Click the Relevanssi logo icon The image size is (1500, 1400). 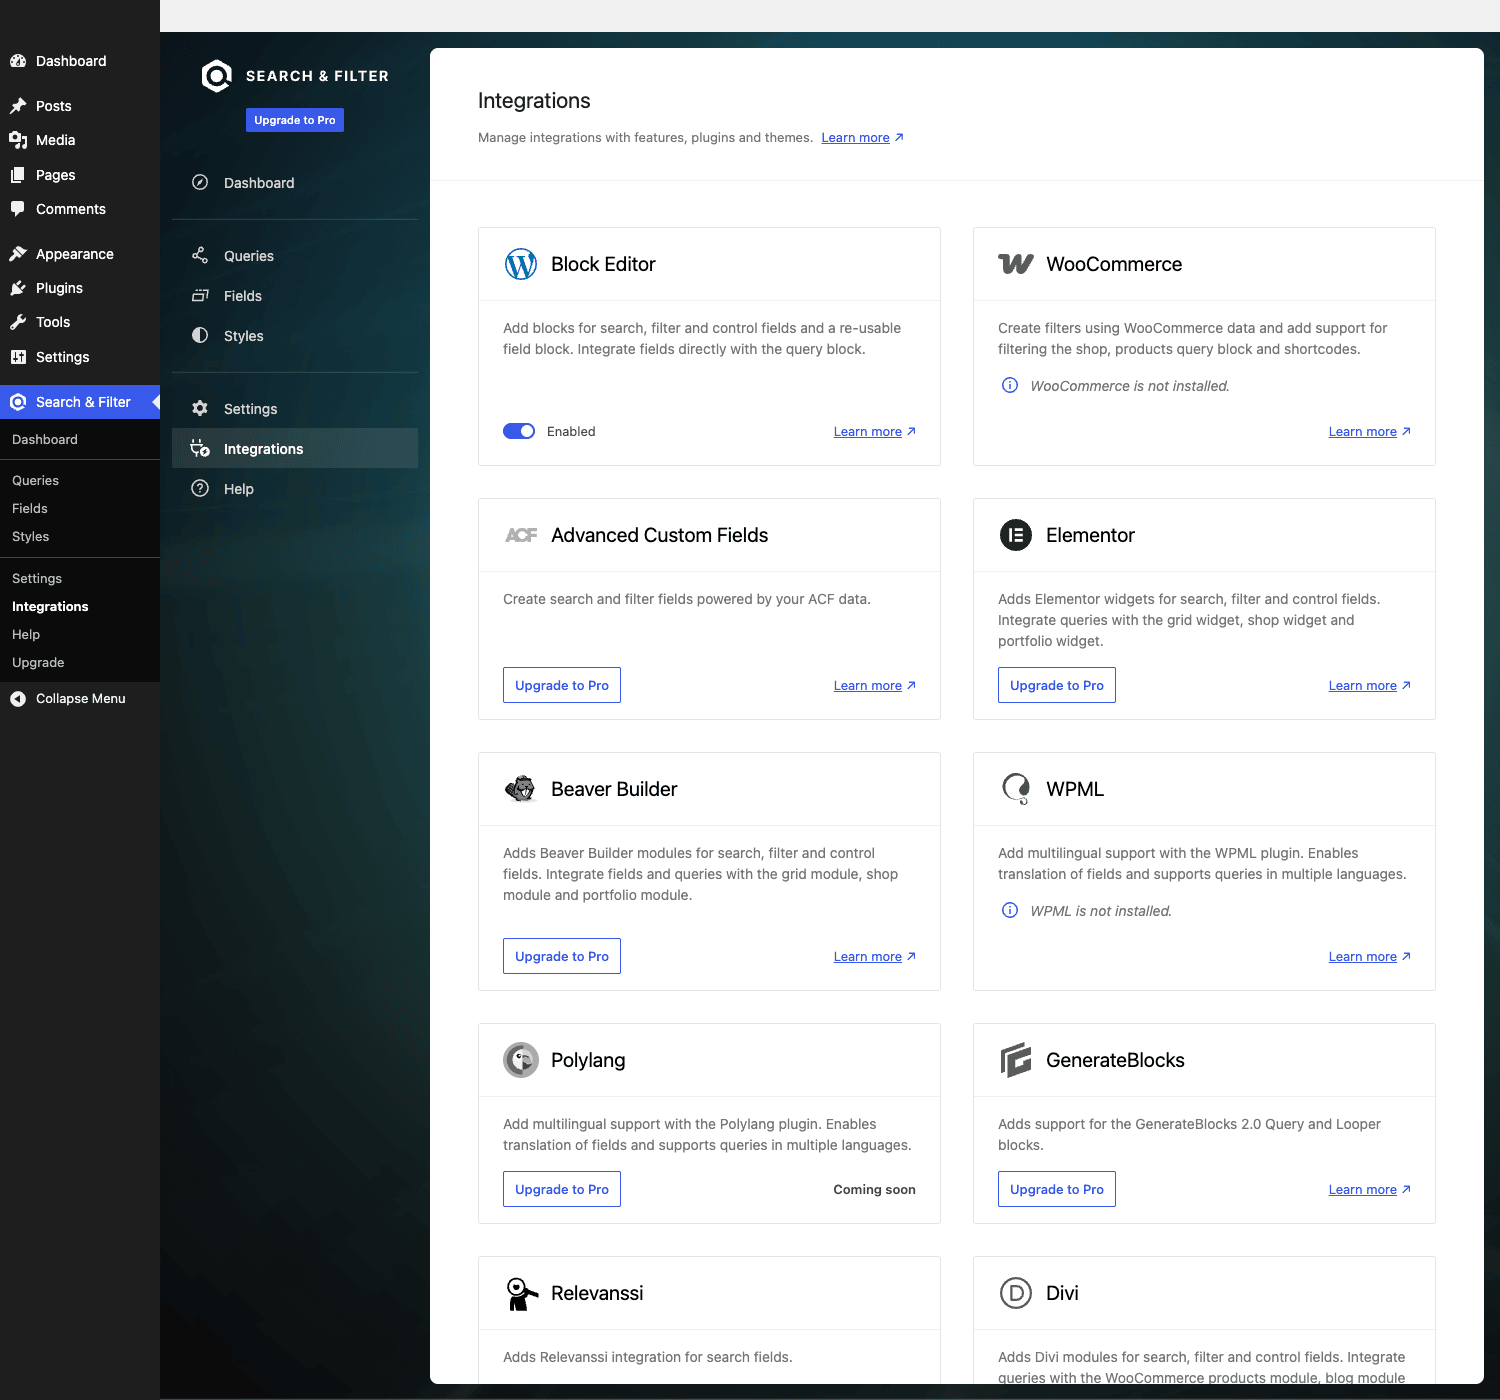click(521, 1293)
